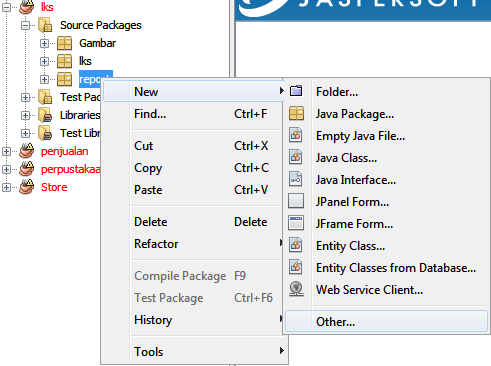This screenshot has width=491, height=366.
Task: Click the Java Interface file icon
Action: point(296,179)
